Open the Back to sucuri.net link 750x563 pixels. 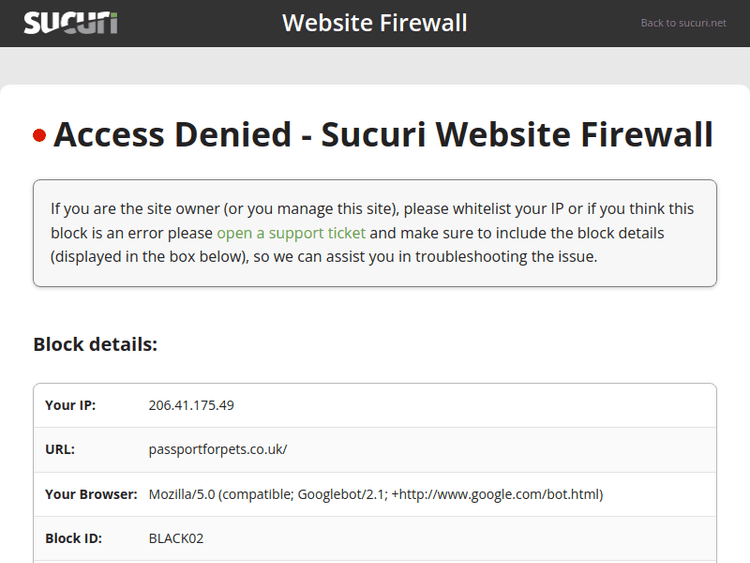coord(683,23)
